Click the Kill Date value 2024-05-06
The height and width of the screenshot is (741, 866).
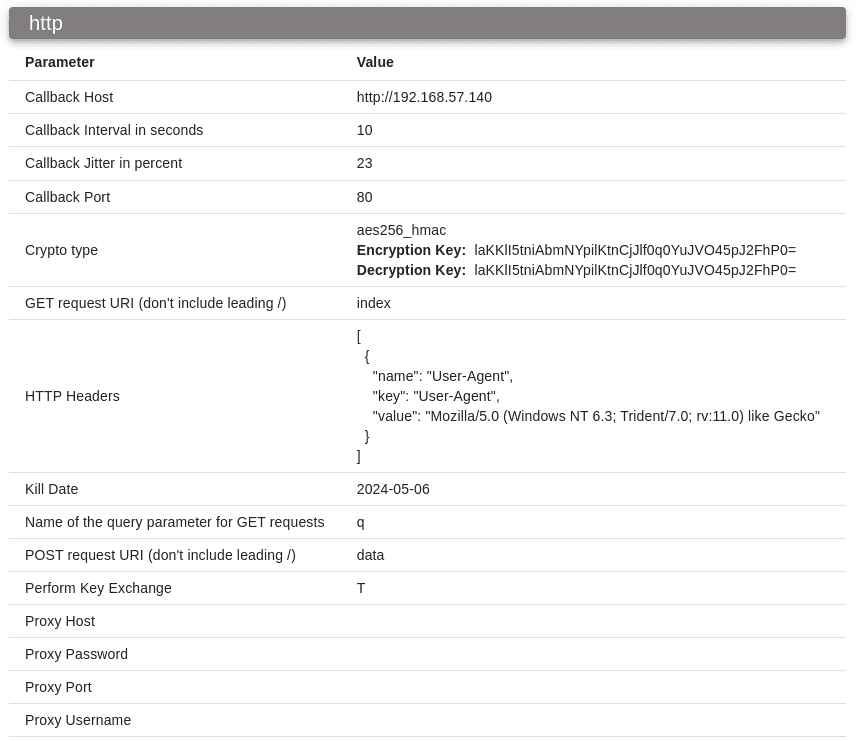pos(393,489)
